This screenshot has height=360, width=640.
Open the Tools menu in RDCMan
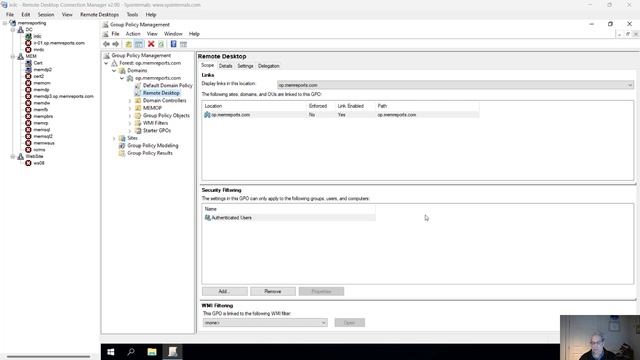tap(132, 15)
